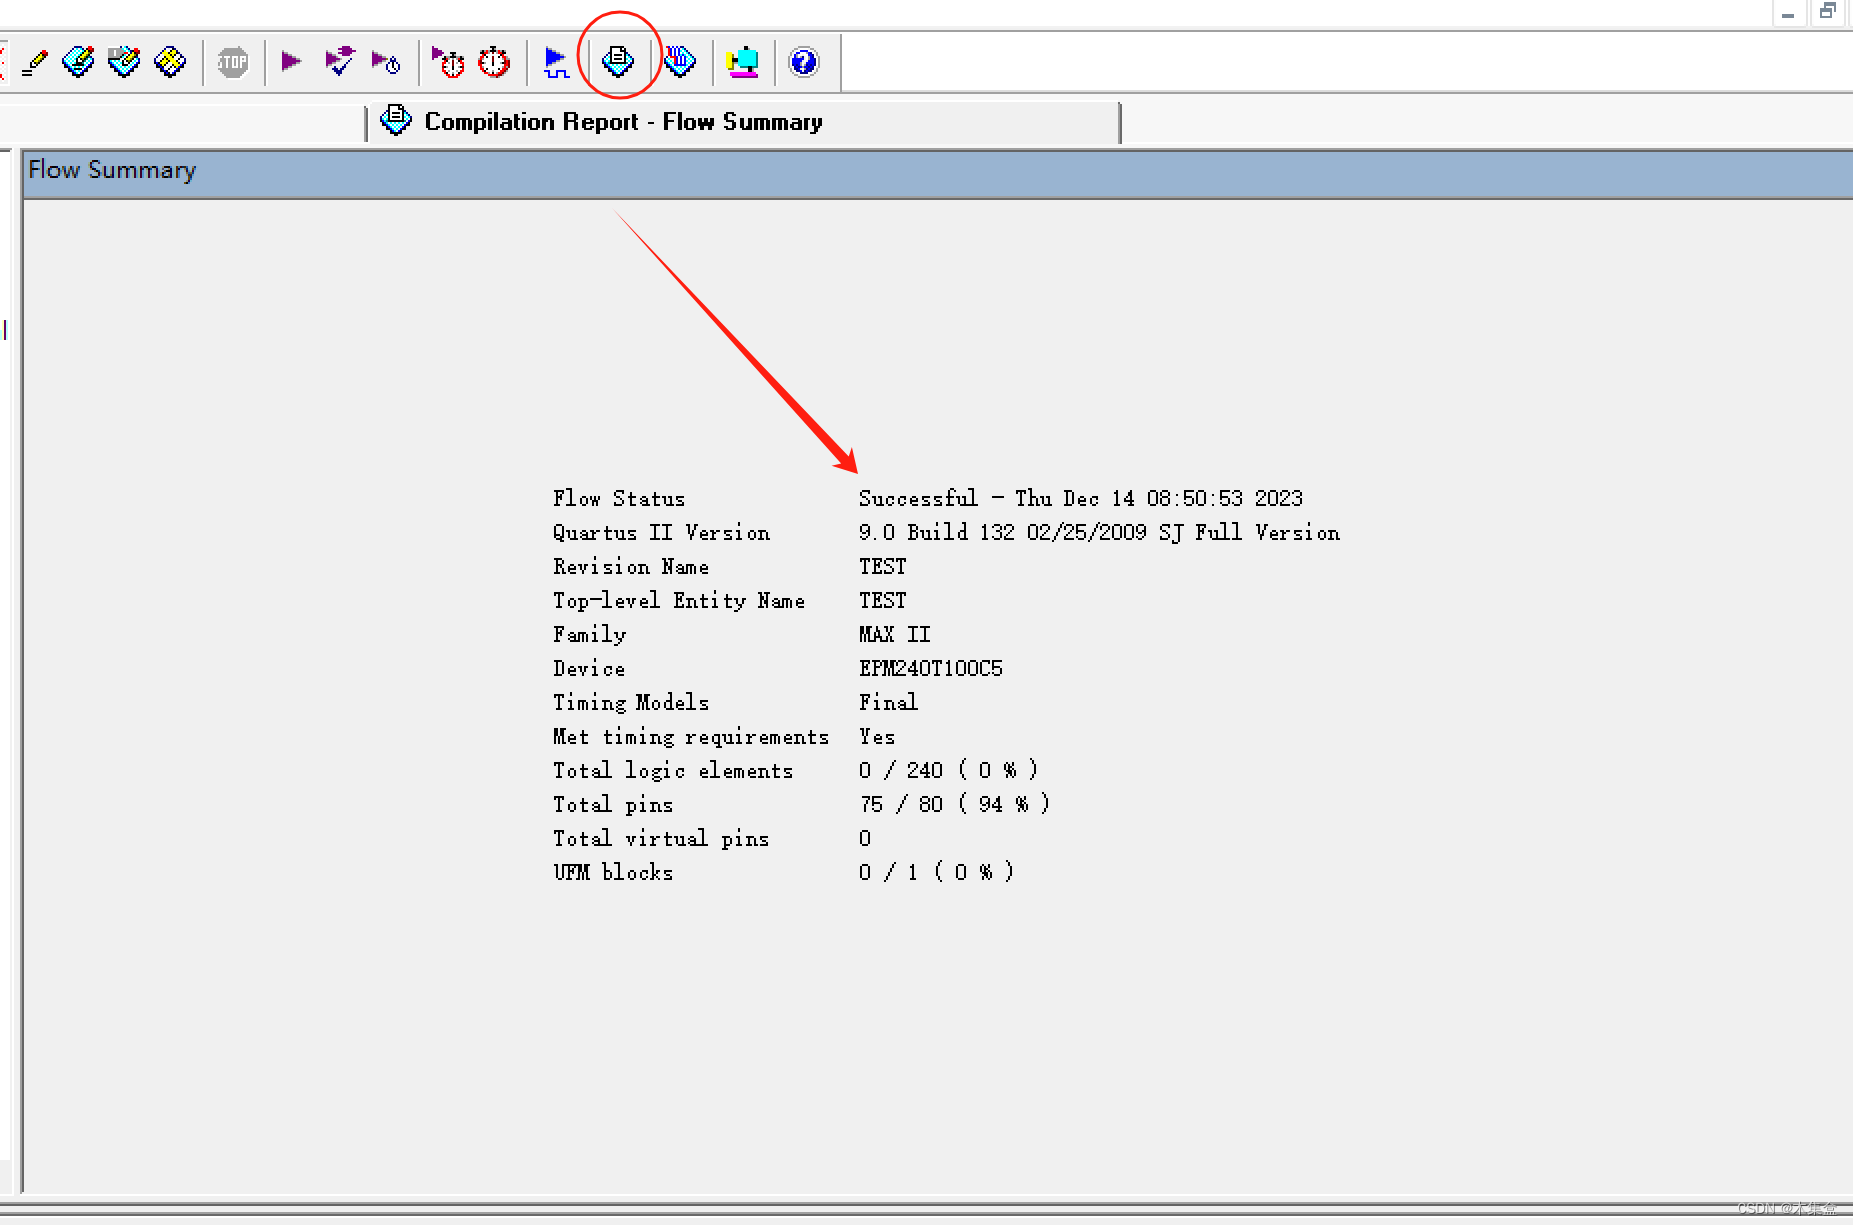Open the Classic Timing Analyzer stopwatch icon
Screen dimensions: 1853x1225
tap(447, 62)
